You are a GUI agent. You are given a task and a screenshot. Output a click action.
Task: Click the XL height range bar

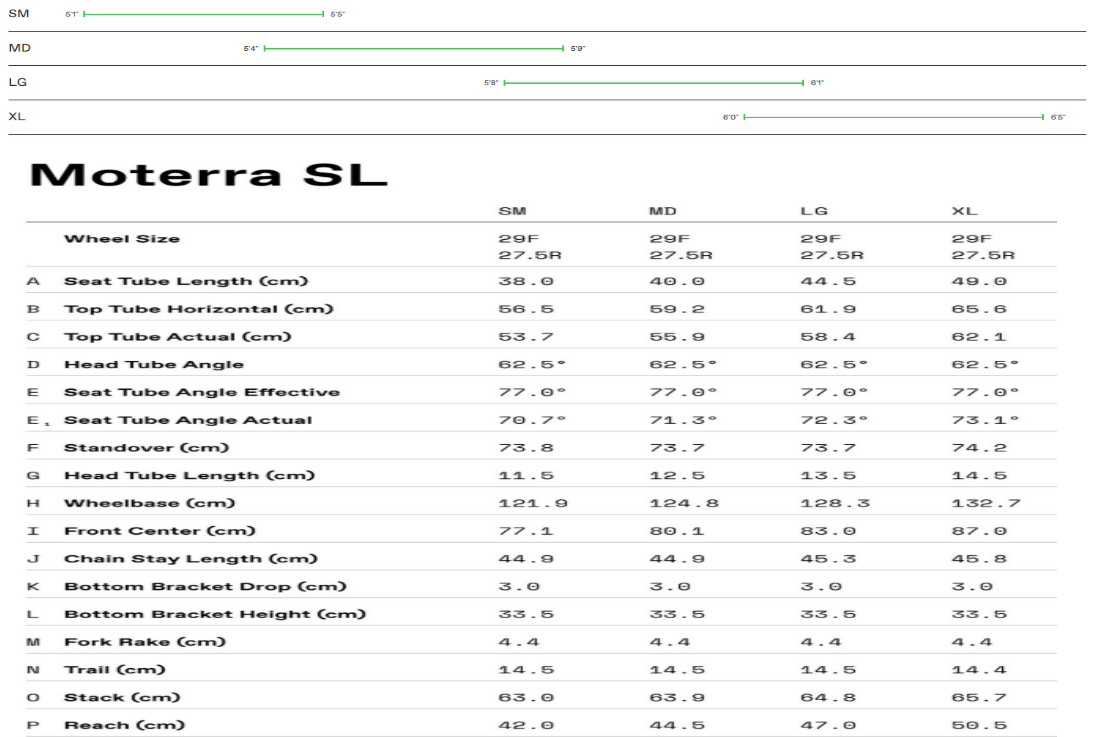[x=893, y=117]
